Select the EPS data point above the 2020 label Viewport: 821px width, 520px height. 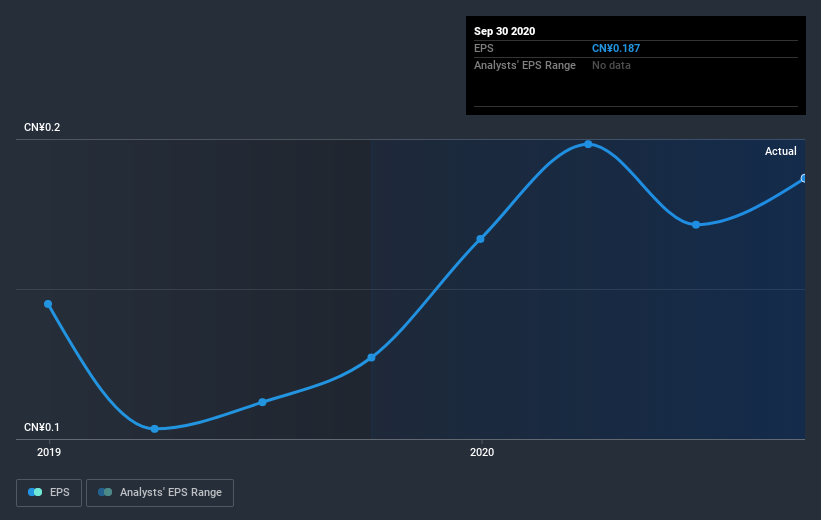point(480,239)
